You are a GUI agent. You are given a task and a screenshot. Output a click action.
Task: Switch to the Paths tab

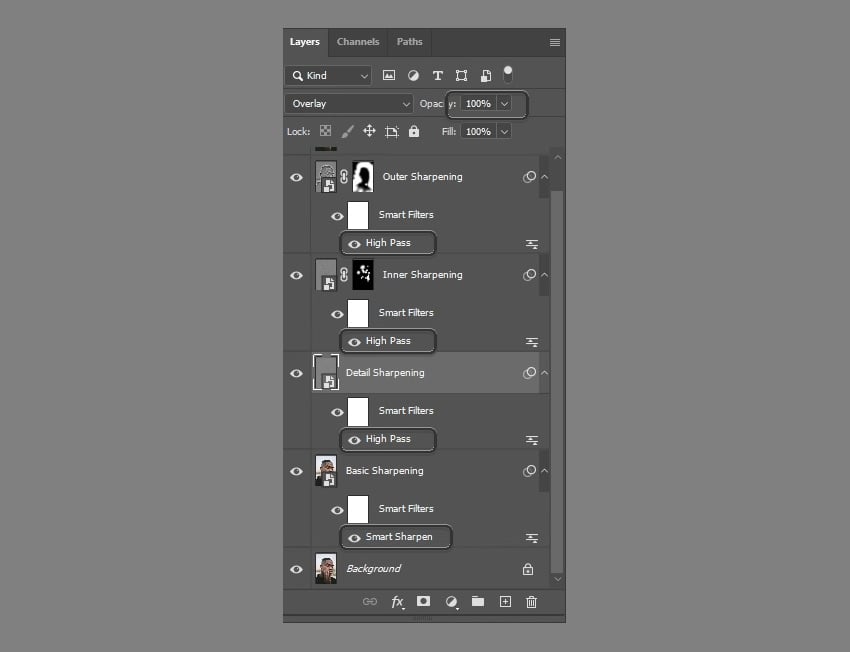409,42
